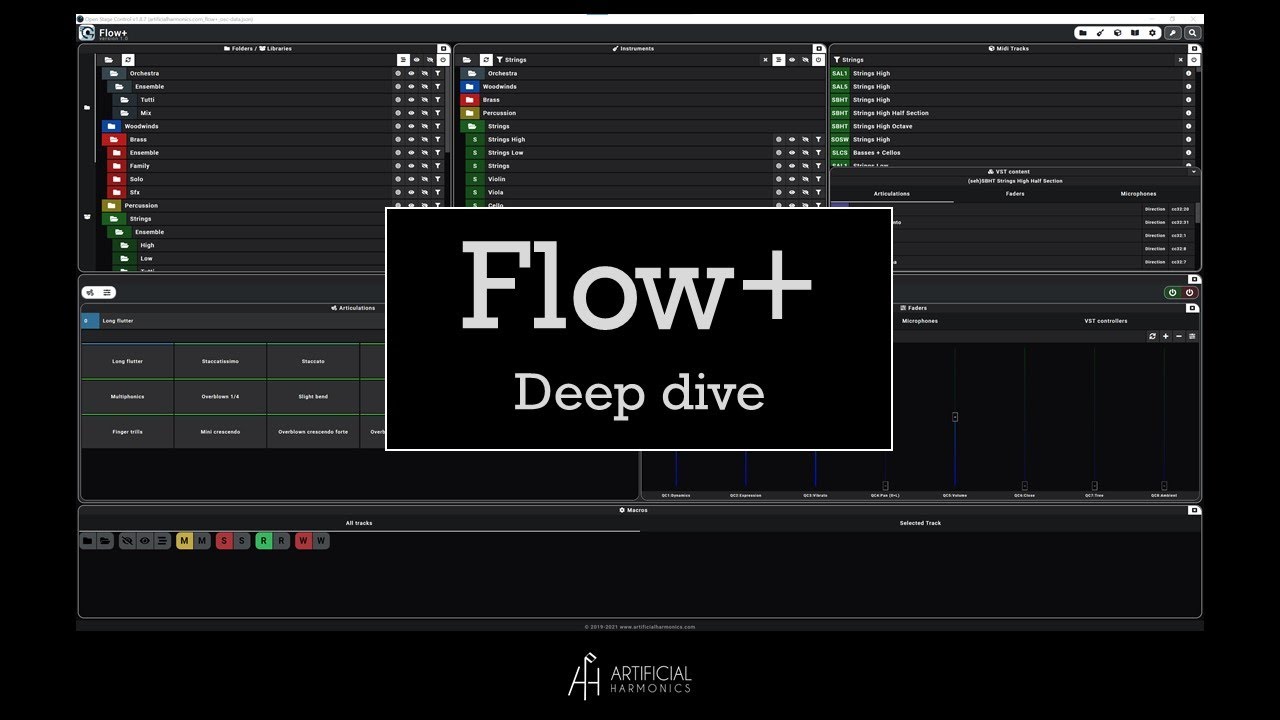
Task: Open the guitar instruments icon in top toolbar
Action: click(x=1100, y=33)
